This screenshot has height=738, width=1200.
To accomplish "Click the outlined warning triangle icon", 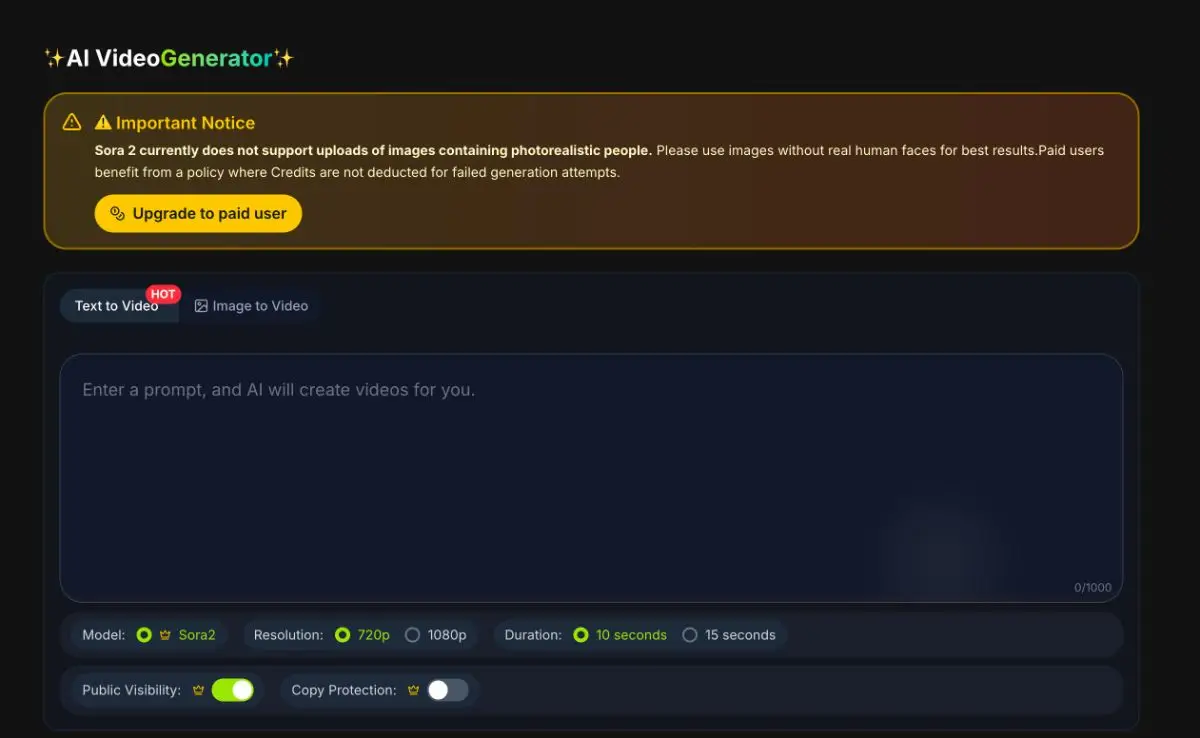I will 72,122.
